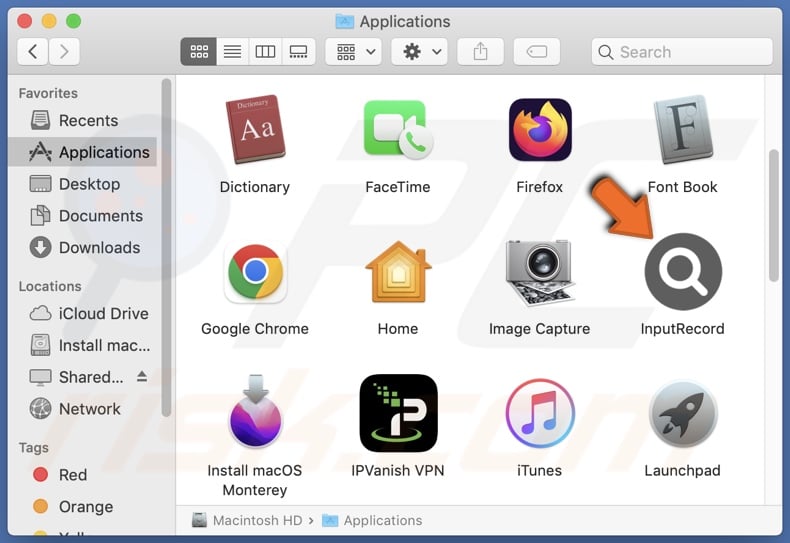Select Applications in the sidebar
Screen dimensions: 790x543
pyautogui.click(x=83, y=152)
